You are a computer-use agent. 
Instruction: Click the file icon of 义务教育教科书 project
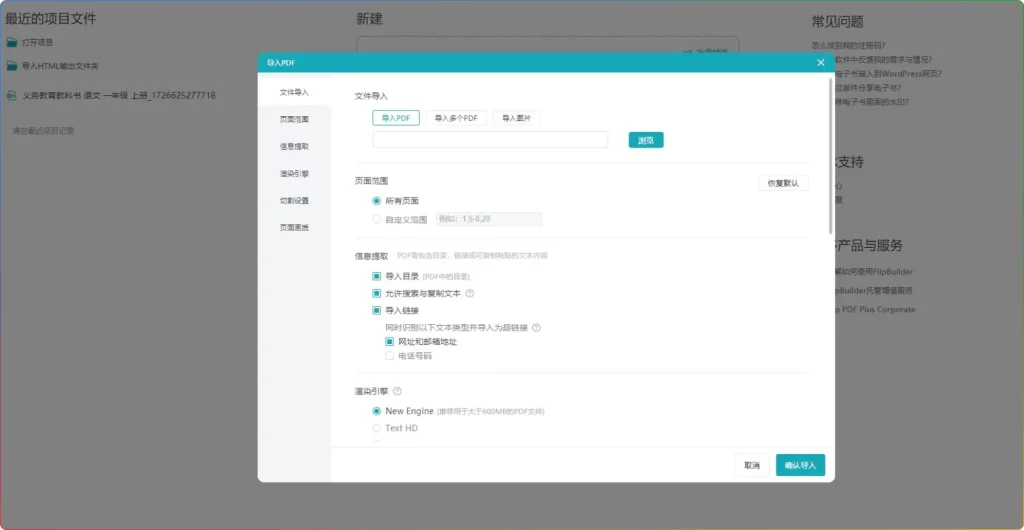[12, 96]
